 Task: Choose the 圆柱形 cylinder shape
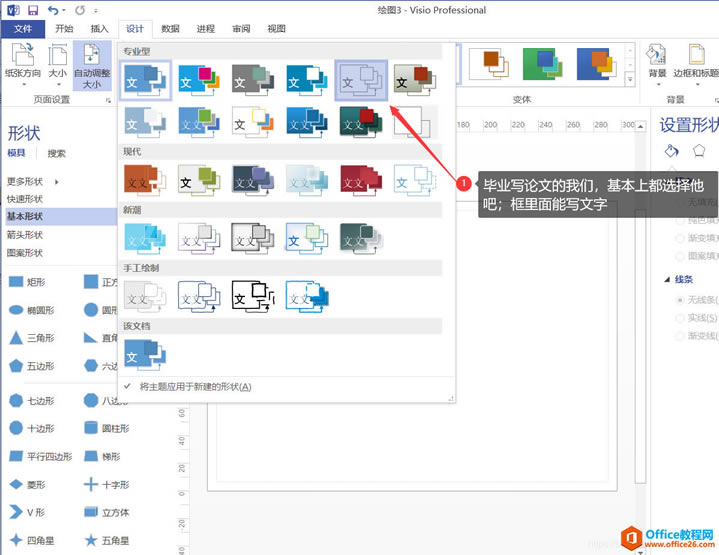pos(106,428)
